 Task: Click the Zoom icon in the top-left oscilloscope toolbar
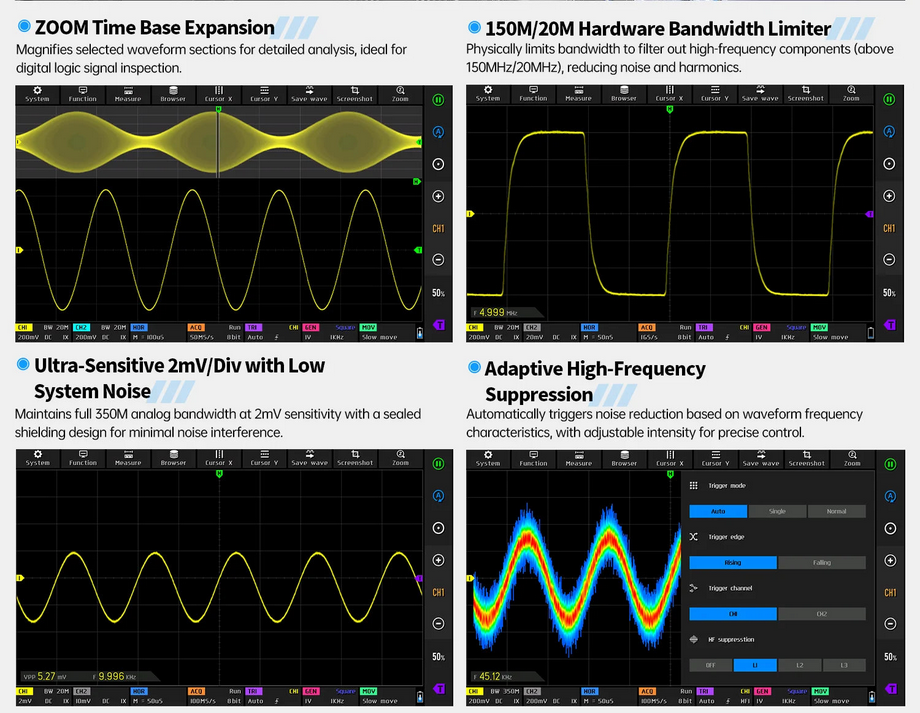coord(400,94)
